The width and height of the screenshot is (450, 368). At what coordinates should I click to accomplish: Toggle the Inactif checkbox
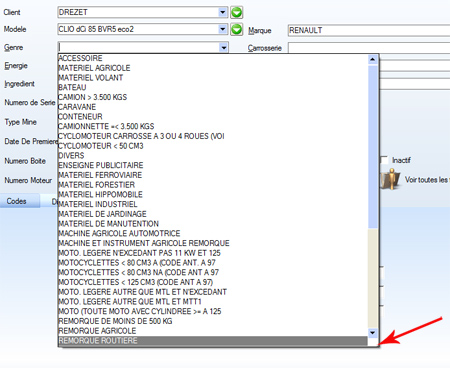tap(385, 160)
